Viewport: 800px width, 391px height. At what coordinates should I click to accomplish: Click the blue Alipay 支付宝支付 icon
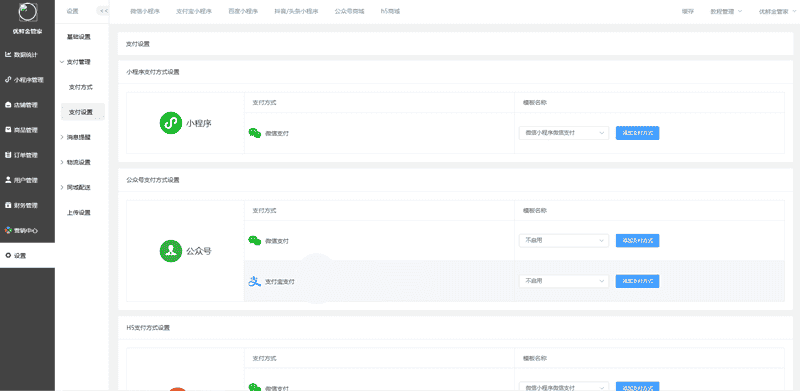(255, 281)
